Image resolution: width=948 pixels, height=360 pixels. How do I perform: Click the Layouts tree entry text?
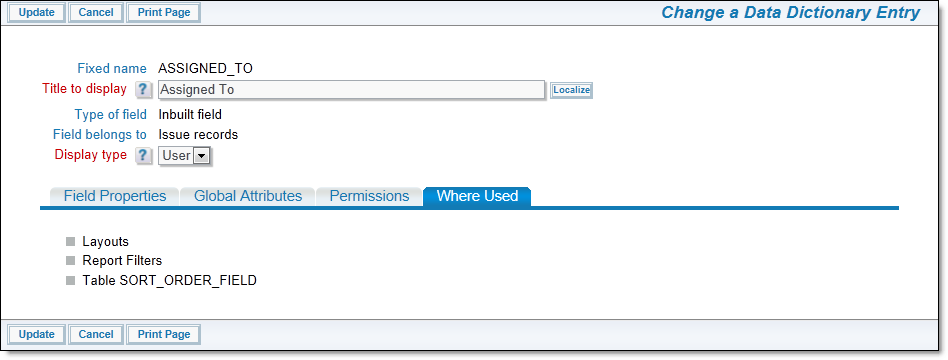point(106,241)
